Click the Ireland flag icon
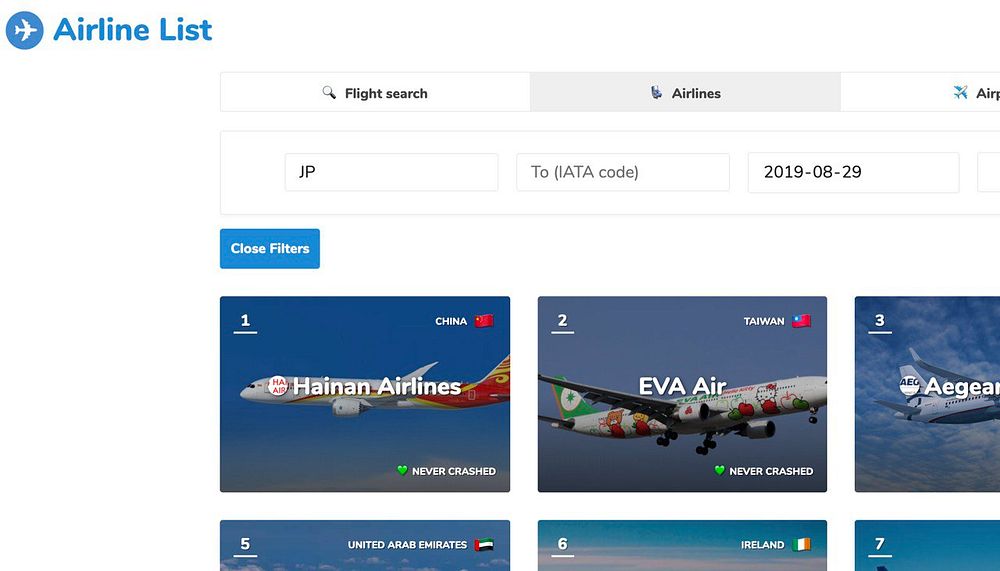Viewport: 1000px width, 571px height. (x=802, y=545)
